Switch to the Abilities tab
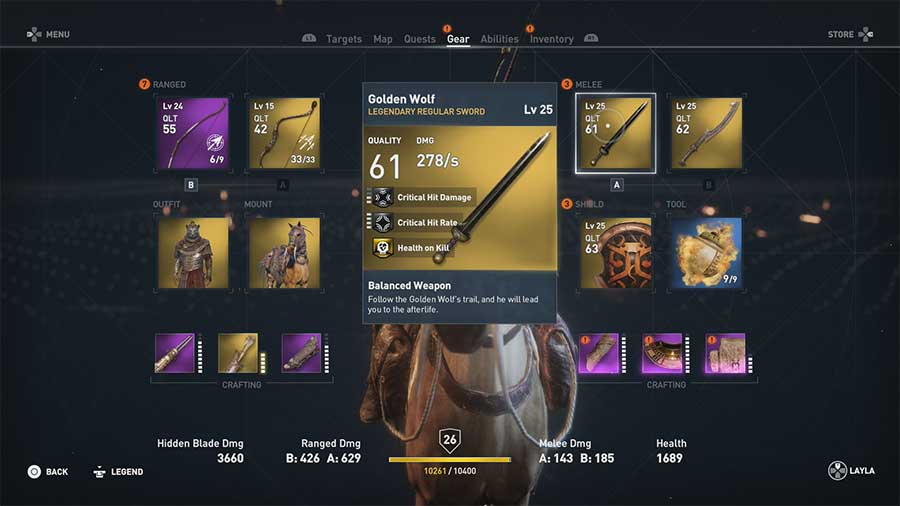Viewport: 900px width, 506px height. coord(499,39)
